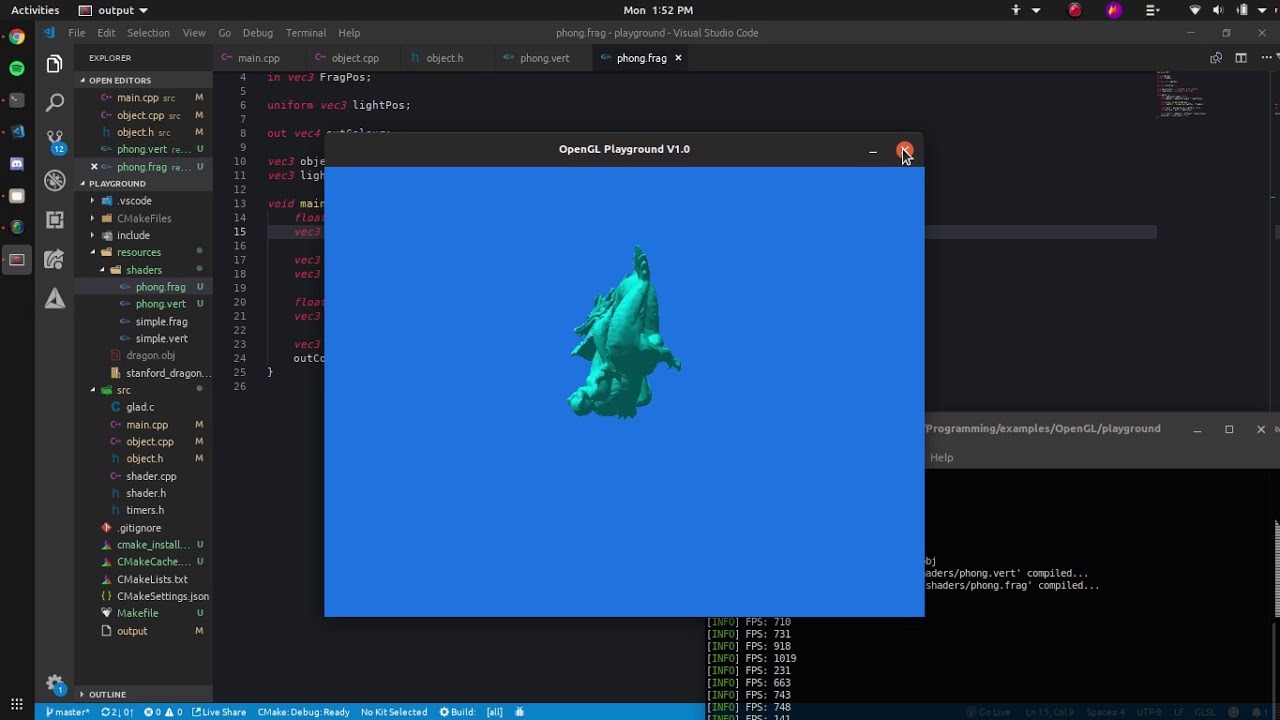Open the editor More Actions ellipsis
1280x720 pixels.
pyautogui.click(x=1265, y=58)
